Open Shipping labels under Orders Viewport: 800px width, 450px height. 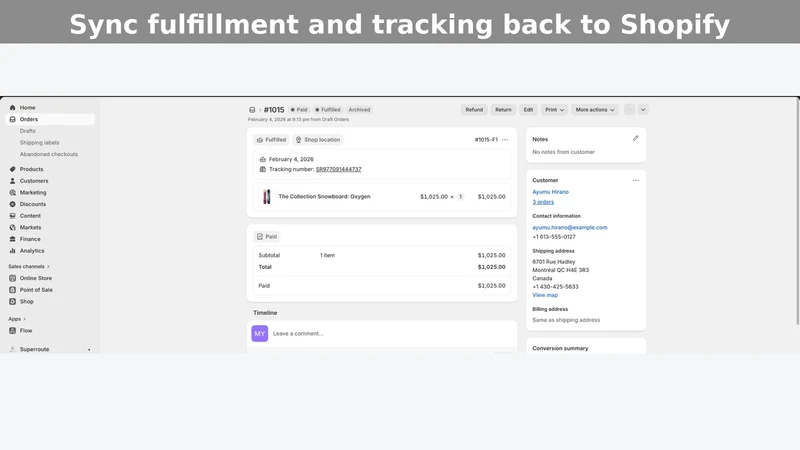[x=39, y=143]
